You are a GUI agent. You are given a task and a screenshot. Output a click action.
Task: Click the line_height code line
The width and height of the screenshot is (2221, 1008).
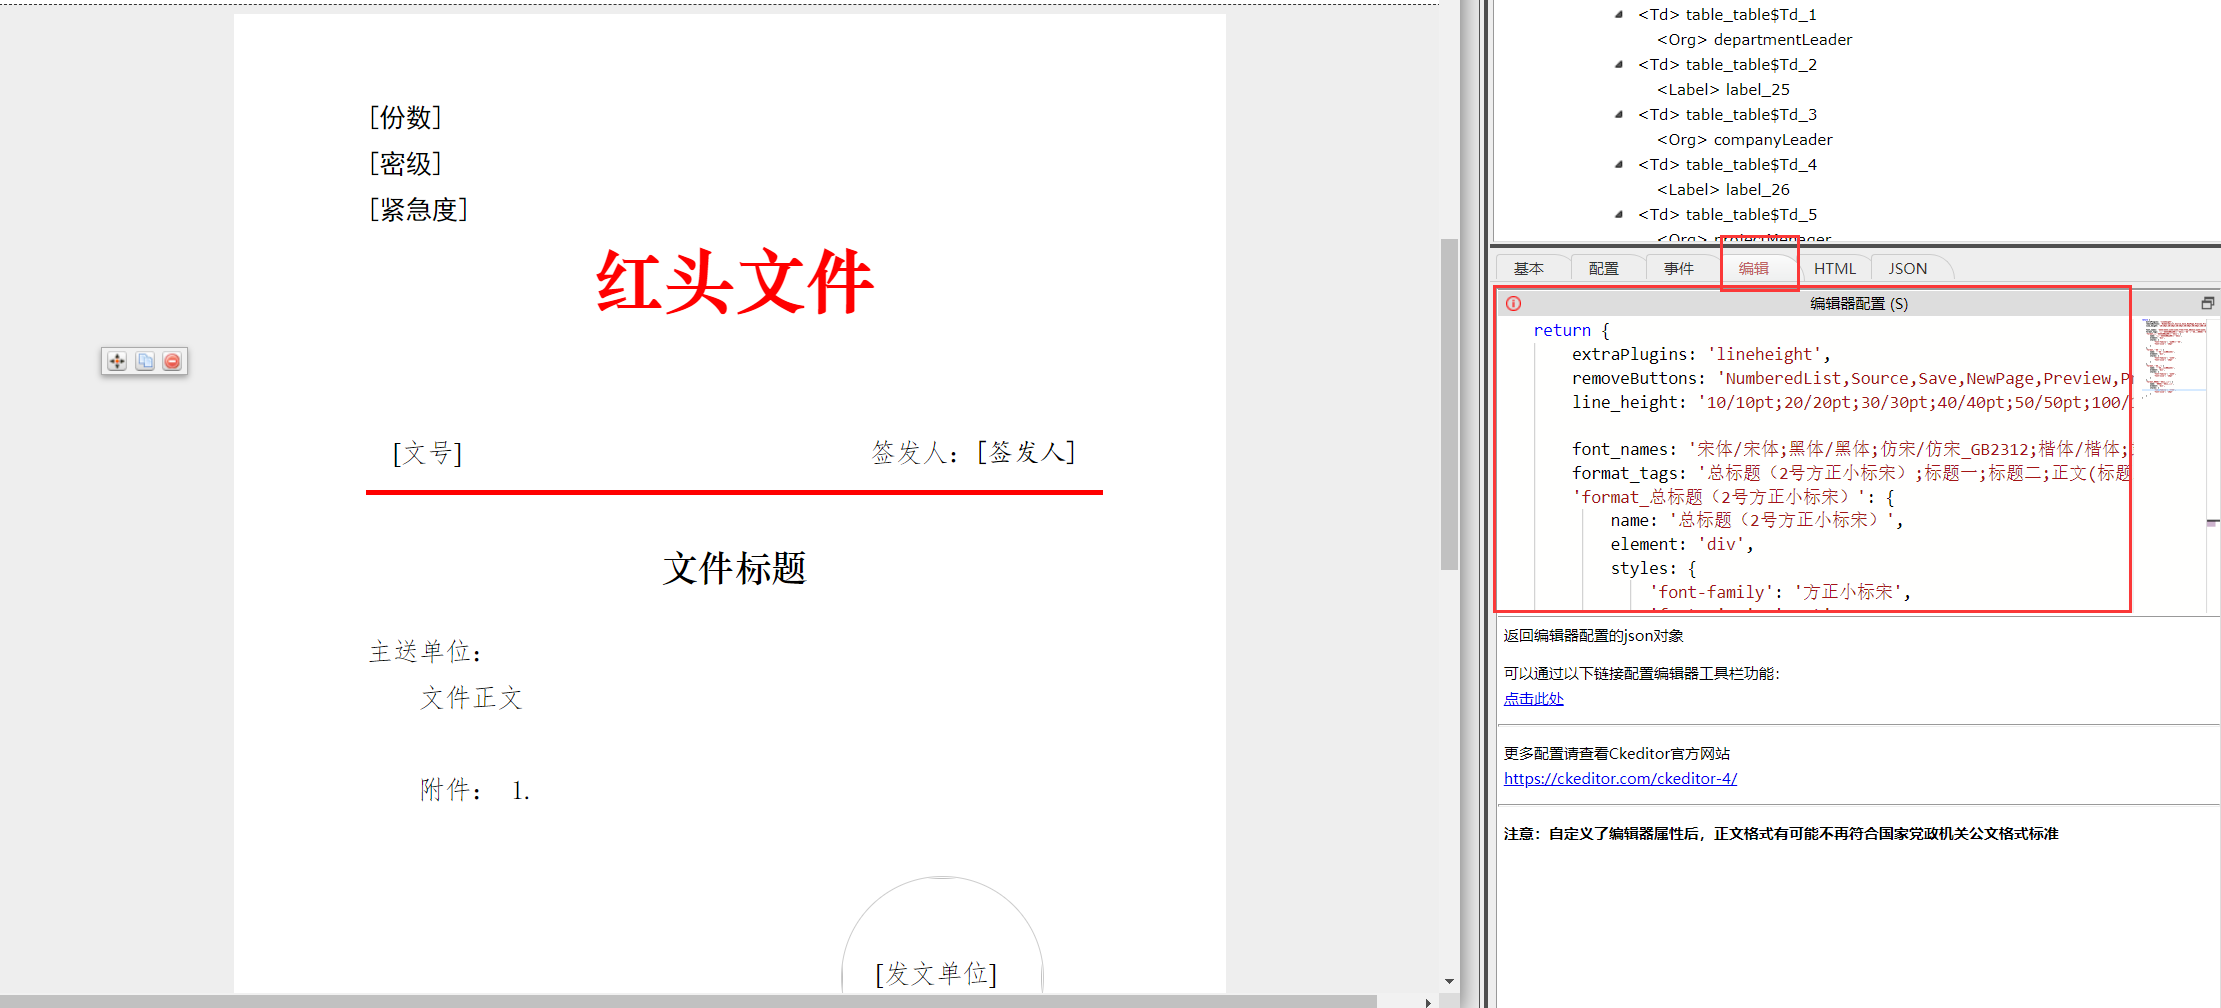click(1851, 402)
